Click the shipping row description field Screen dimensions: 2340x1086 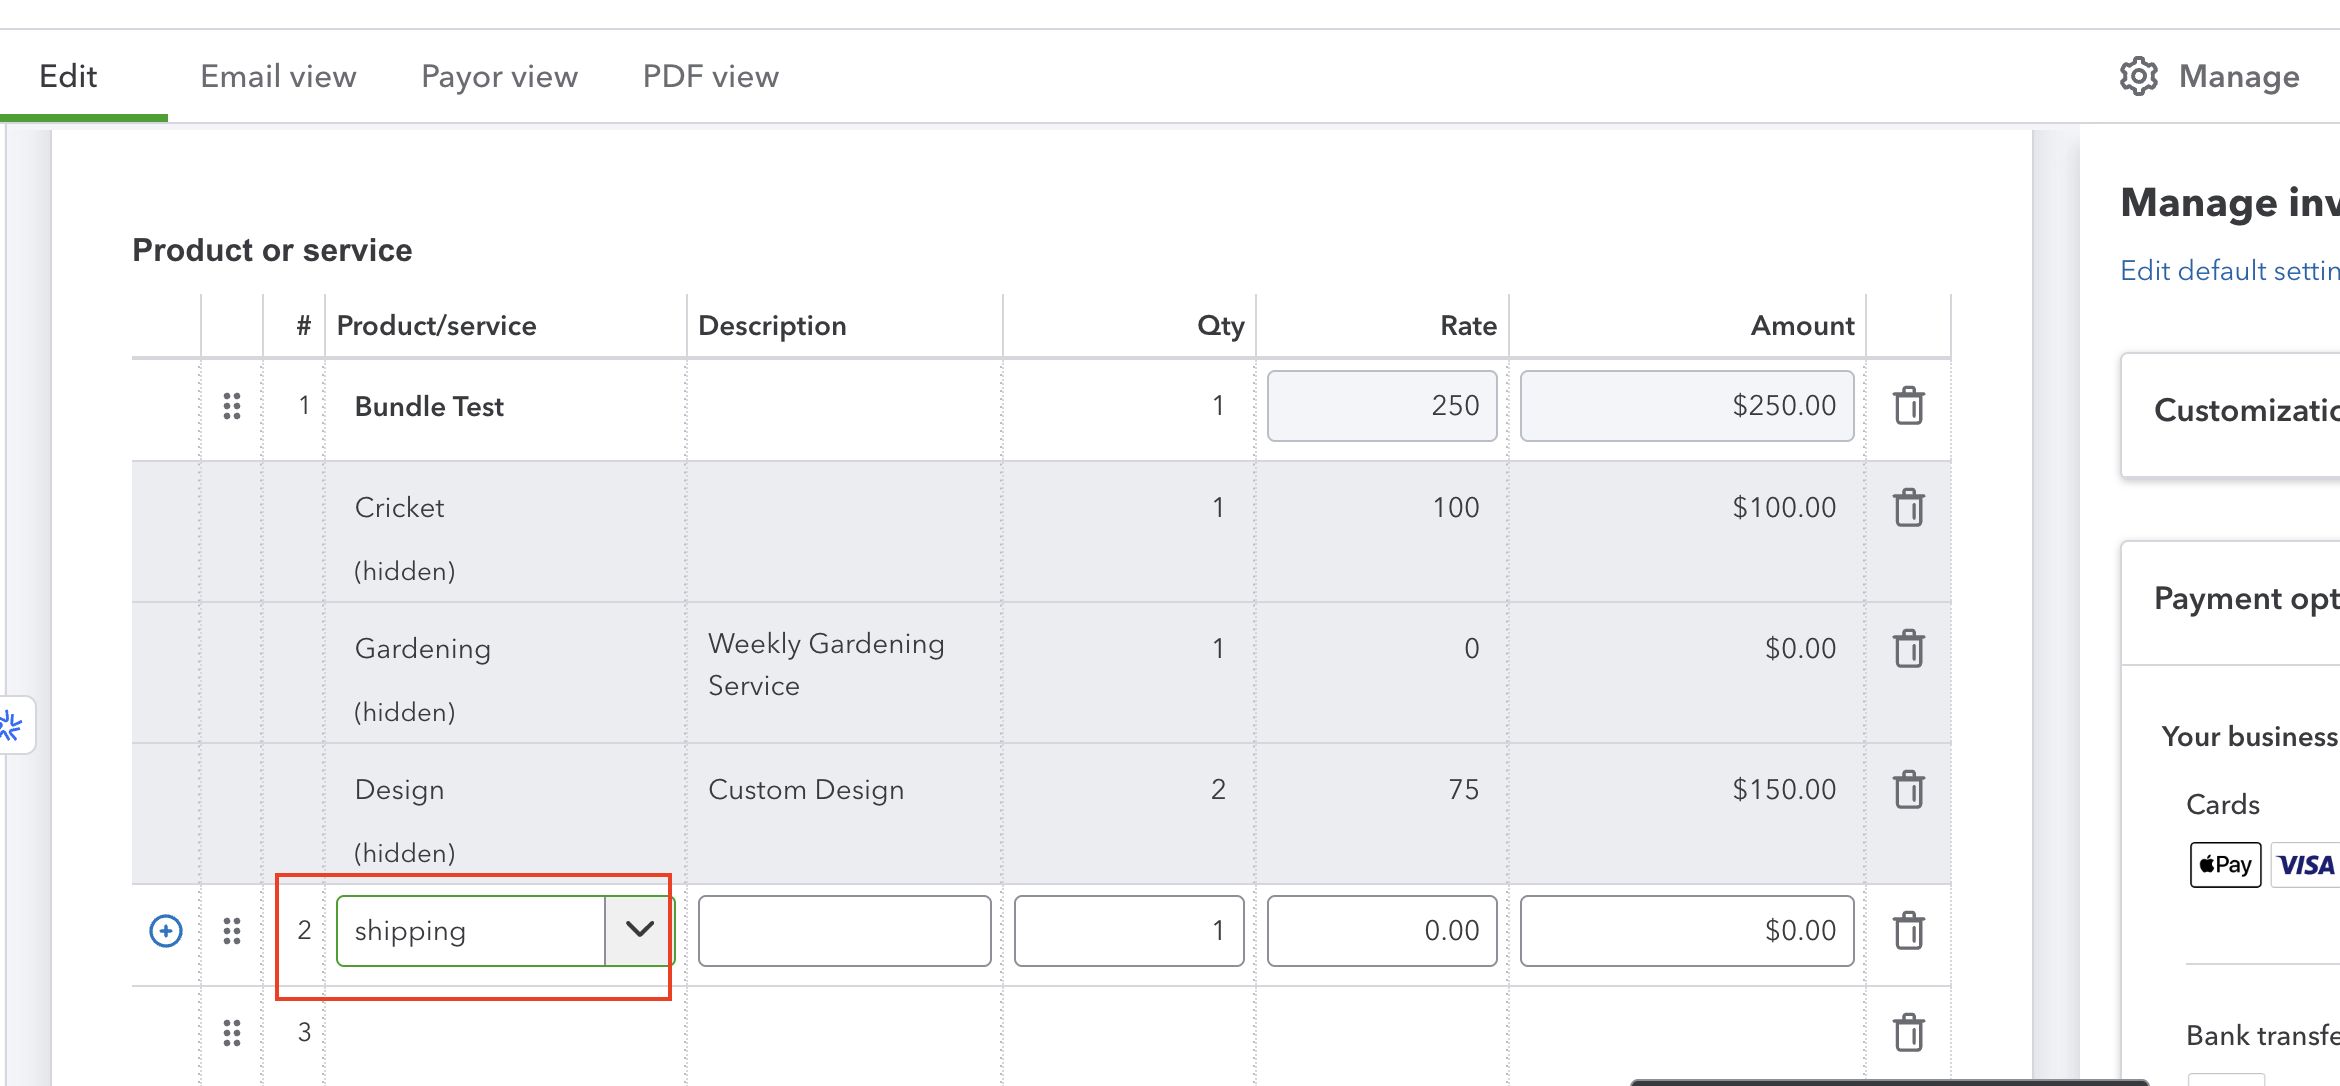(x=844, y=930)
